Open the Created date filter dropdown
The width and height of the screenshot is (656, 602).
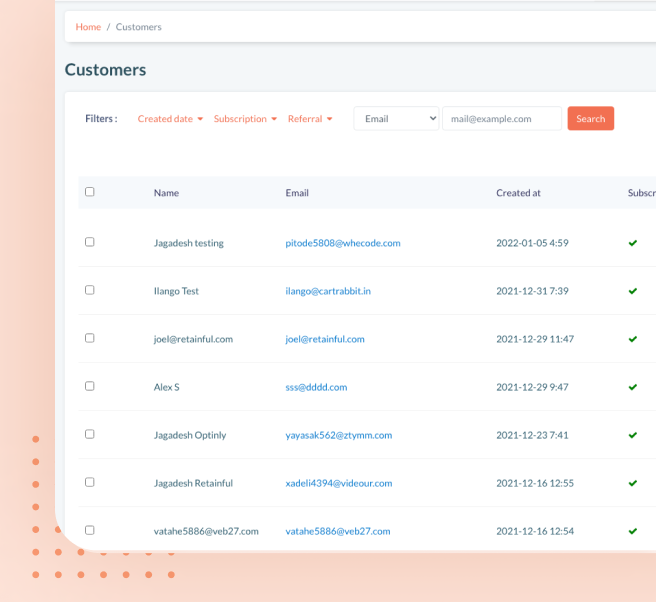pyautogui.click(x=170, y=119)
